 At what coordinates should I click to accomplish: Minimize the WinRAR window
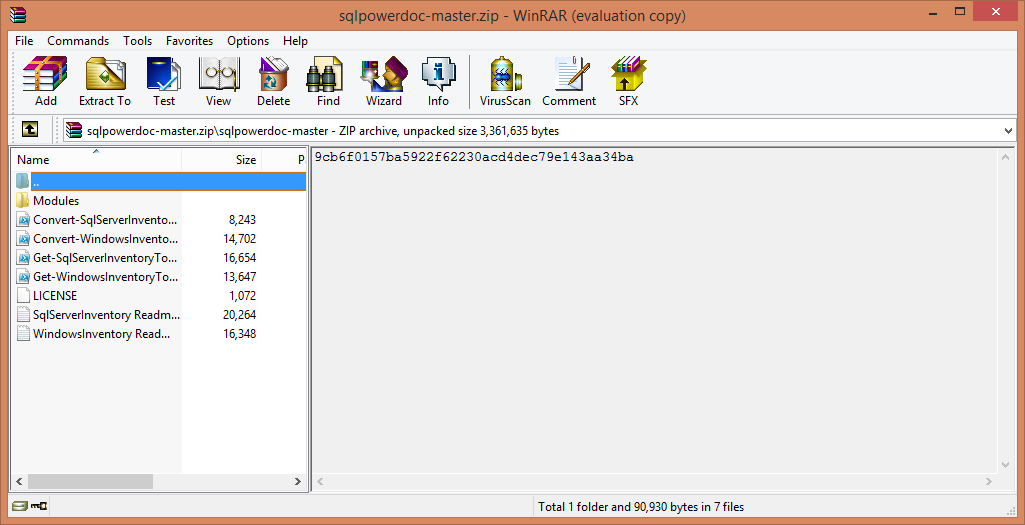coord(931,12)
